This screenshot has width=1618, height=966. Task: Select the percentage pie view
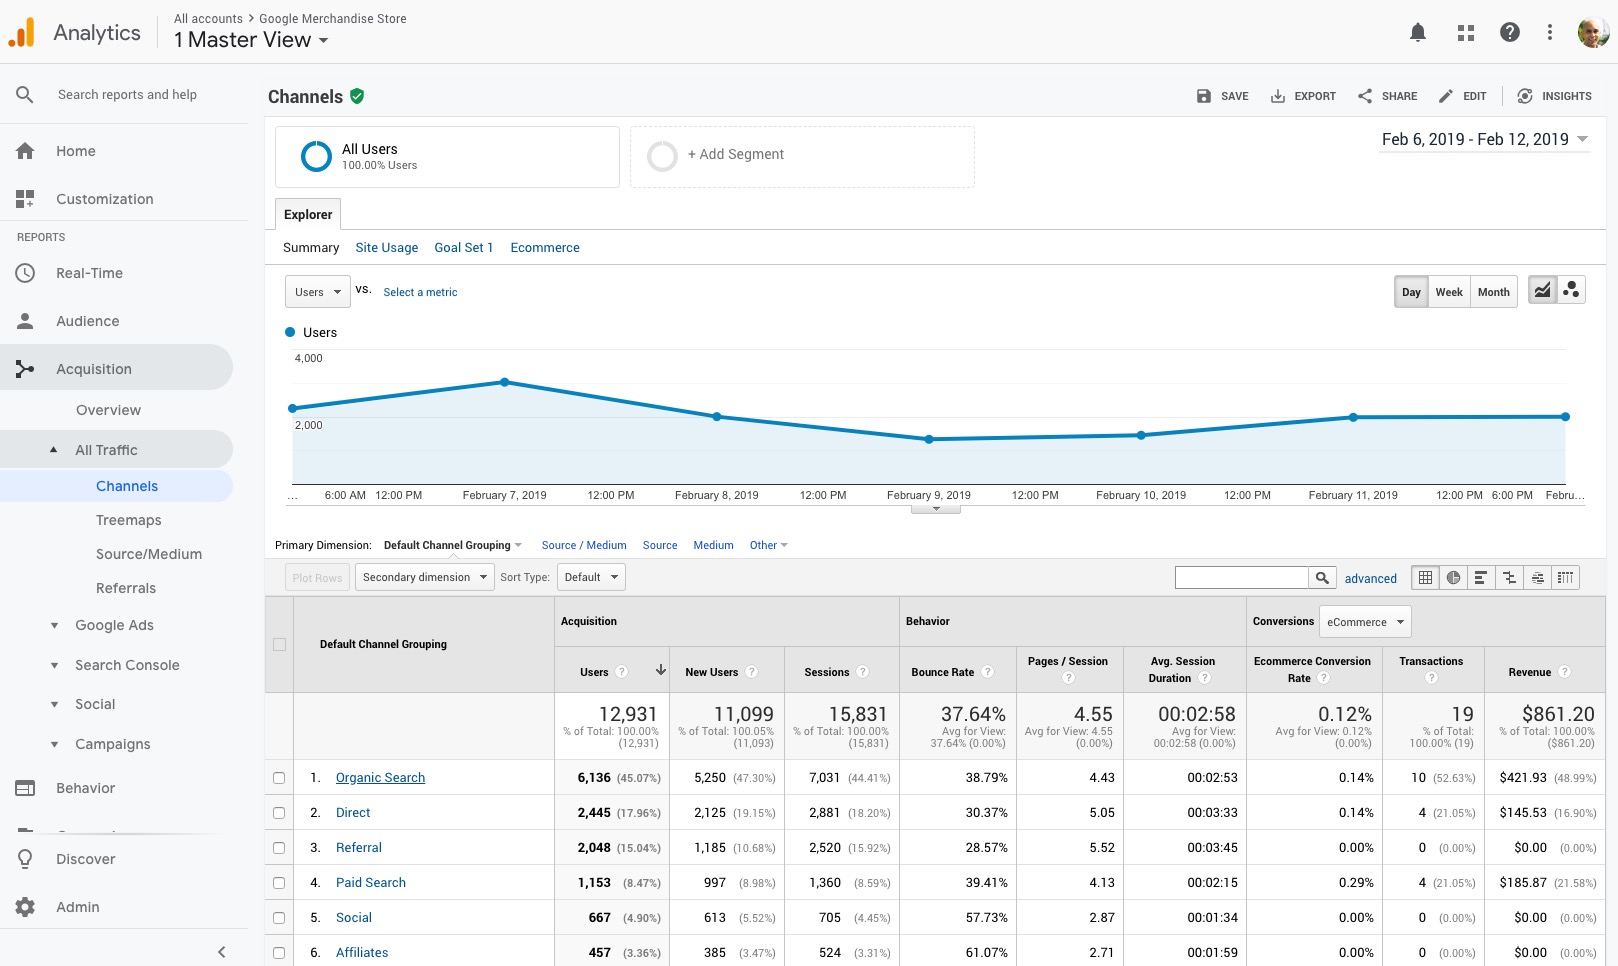click(1453, 577)
